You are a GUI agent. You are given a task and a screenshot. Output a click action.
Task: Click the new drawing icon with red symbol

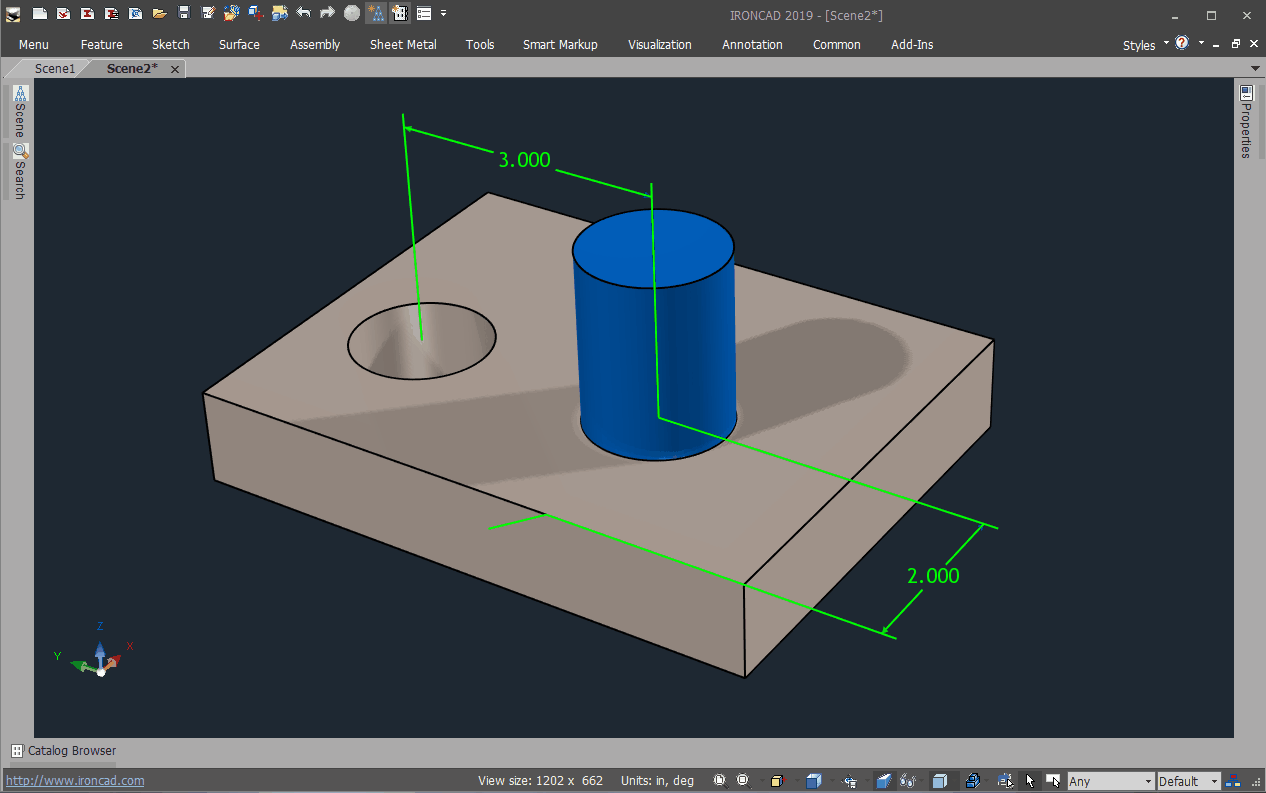tap(63, 14)
